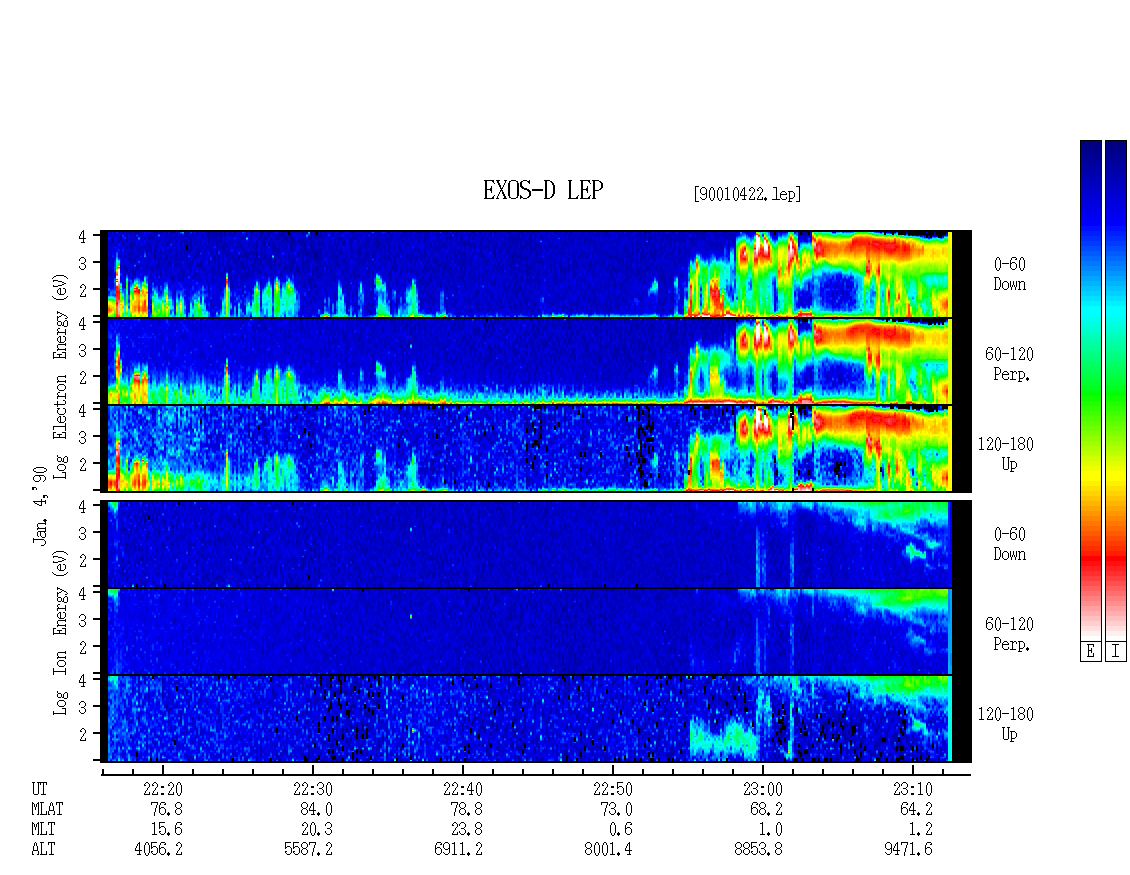This screenshot has height=875, width=1130.
Task: Click the MLT value 23.8
Action: coord(466,830)
